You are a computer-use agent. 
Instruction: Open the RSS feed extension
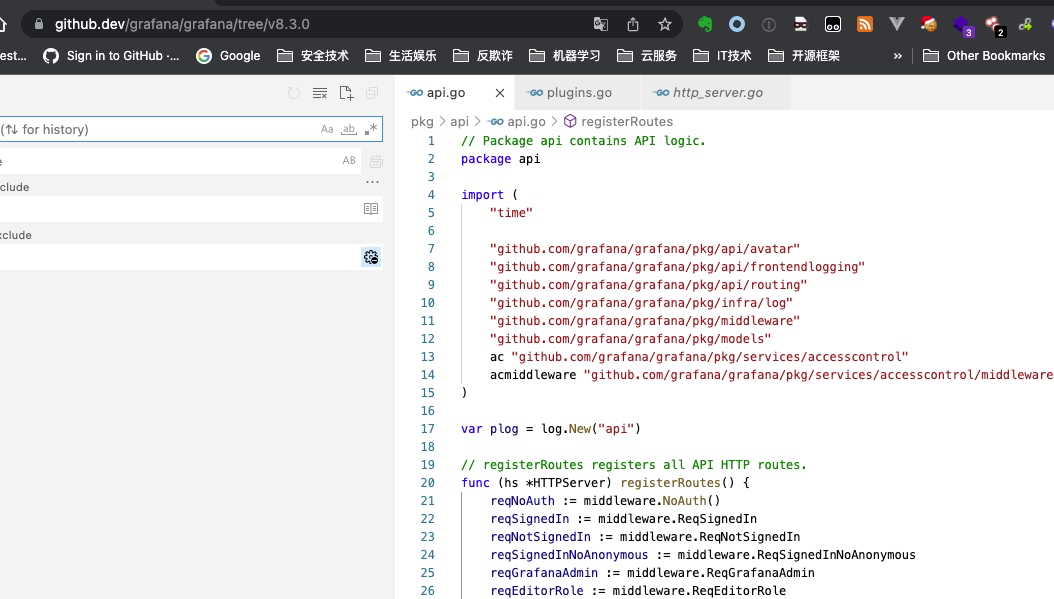[x=864, y=25]
